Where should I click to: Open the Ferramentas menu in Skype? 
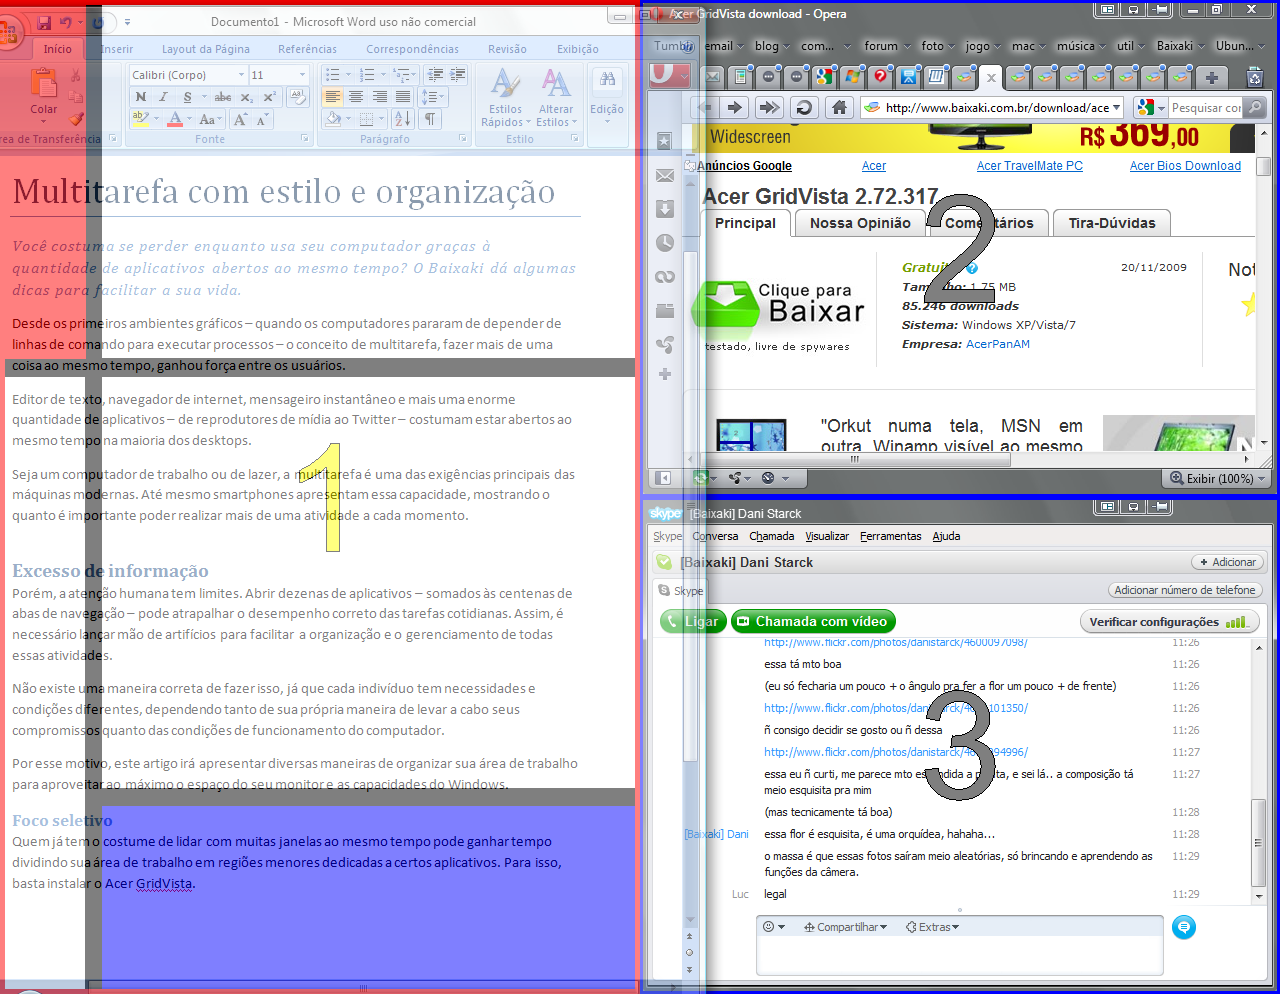[x=890, y=536]
